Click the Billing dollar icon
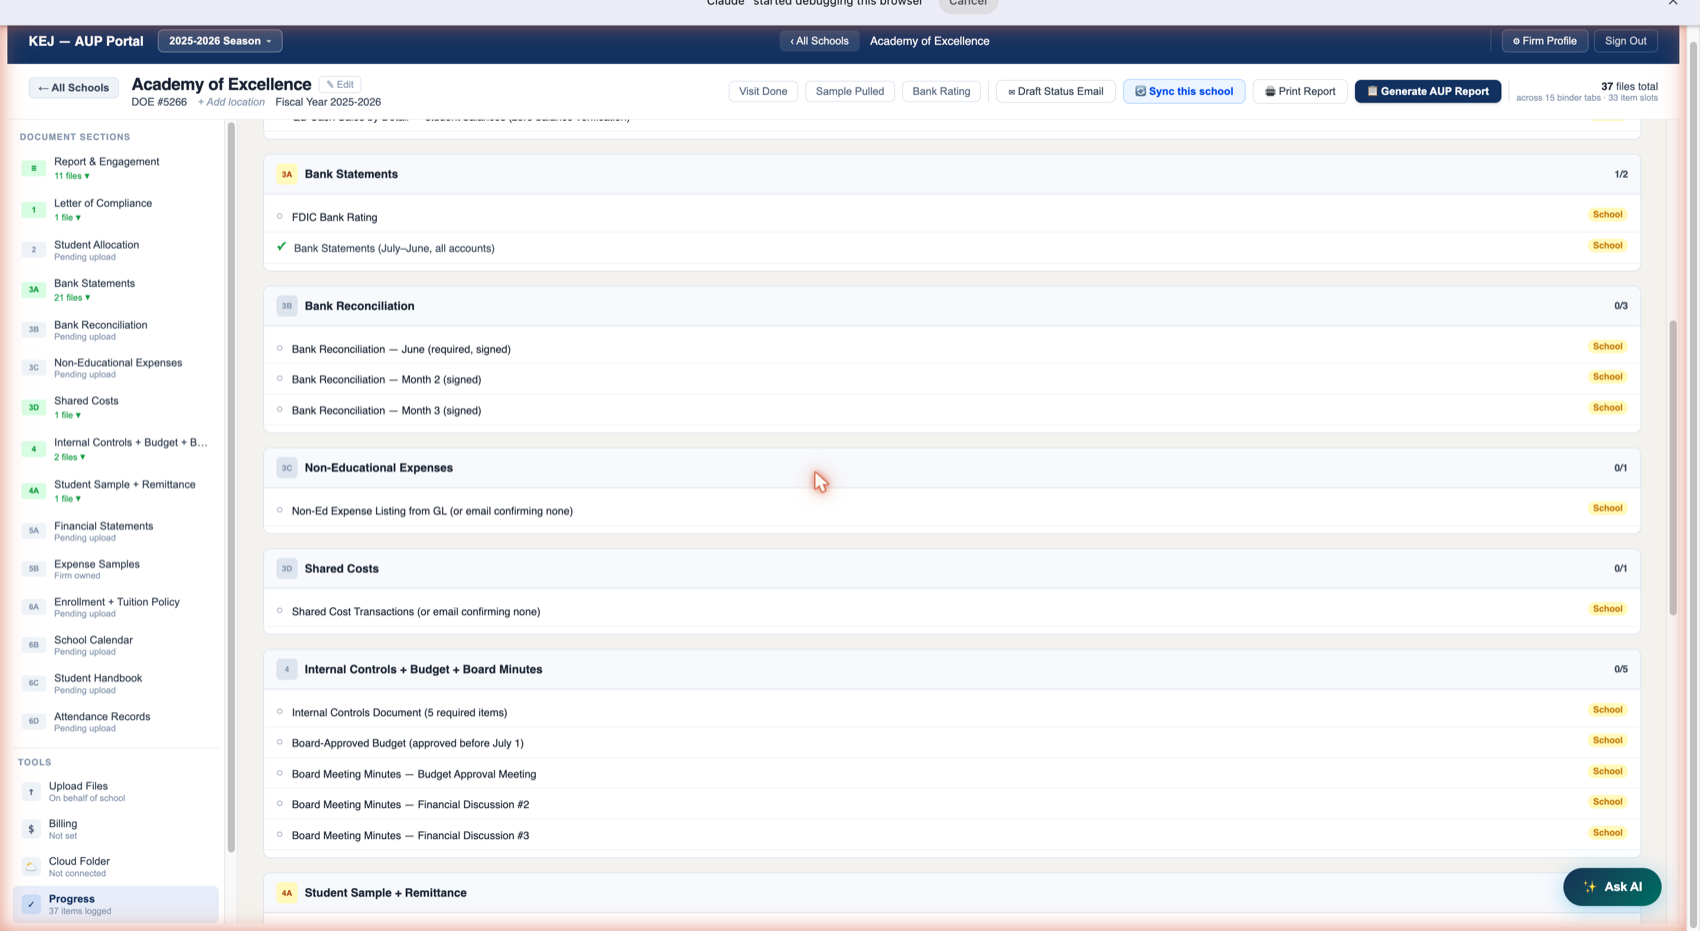The image size is (1700, 931). (31, 829)
